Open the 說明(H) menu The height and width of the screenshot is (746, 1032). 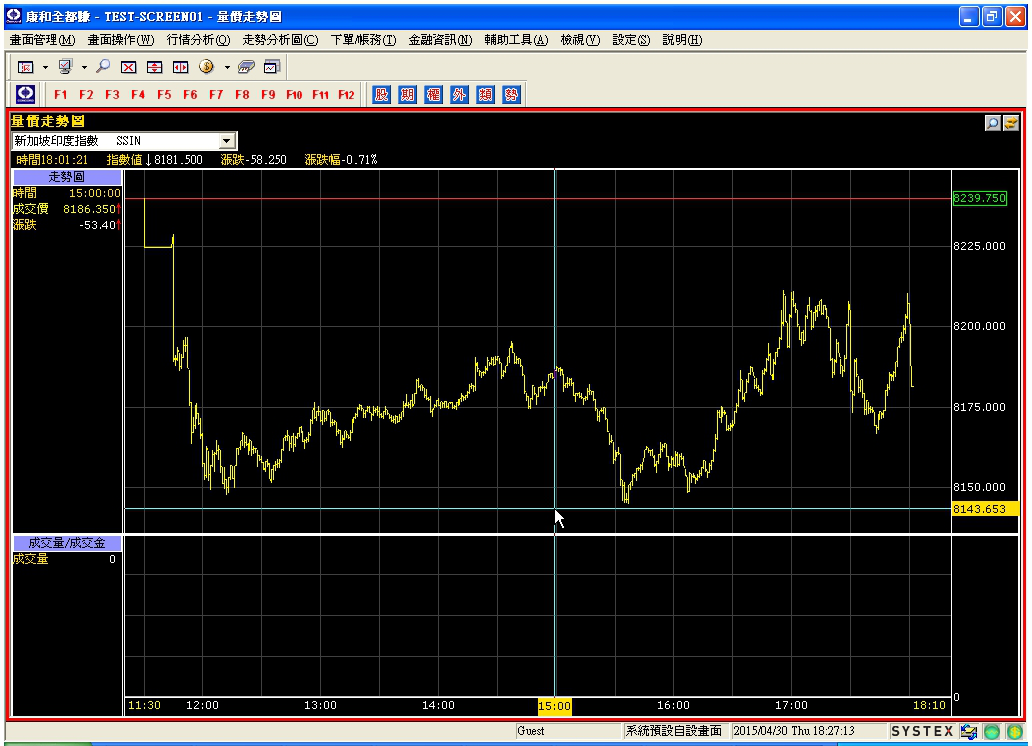click(x=683, y=40)
